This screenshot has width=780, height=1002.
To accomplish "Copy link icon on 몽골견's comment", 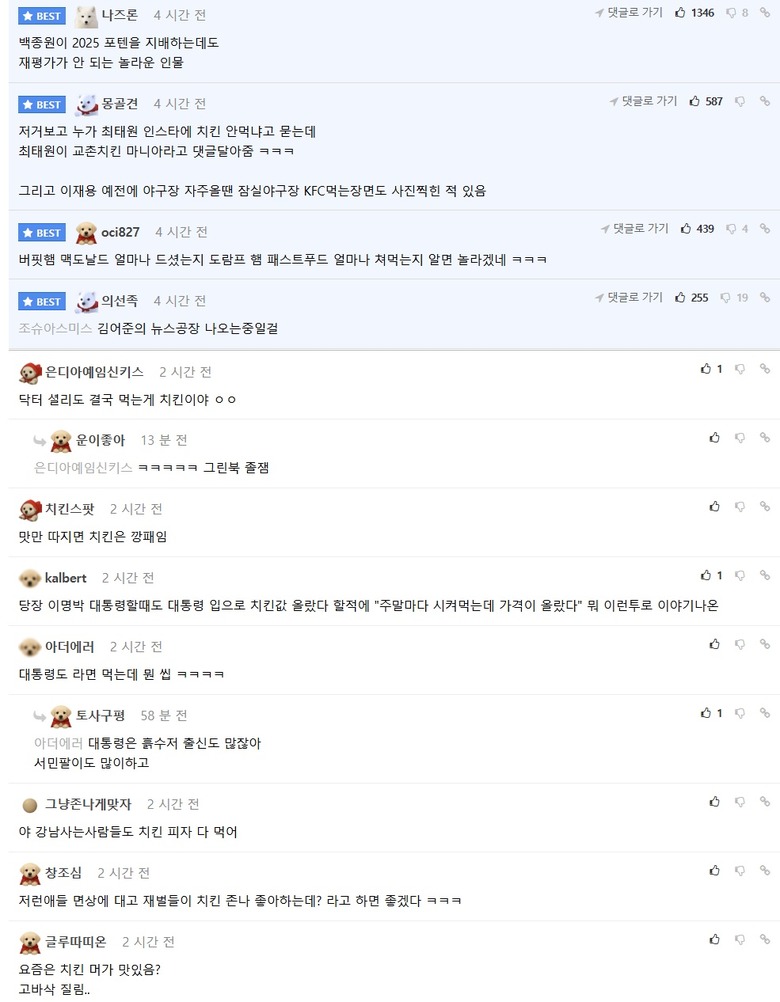I will (x=765, y=102).
